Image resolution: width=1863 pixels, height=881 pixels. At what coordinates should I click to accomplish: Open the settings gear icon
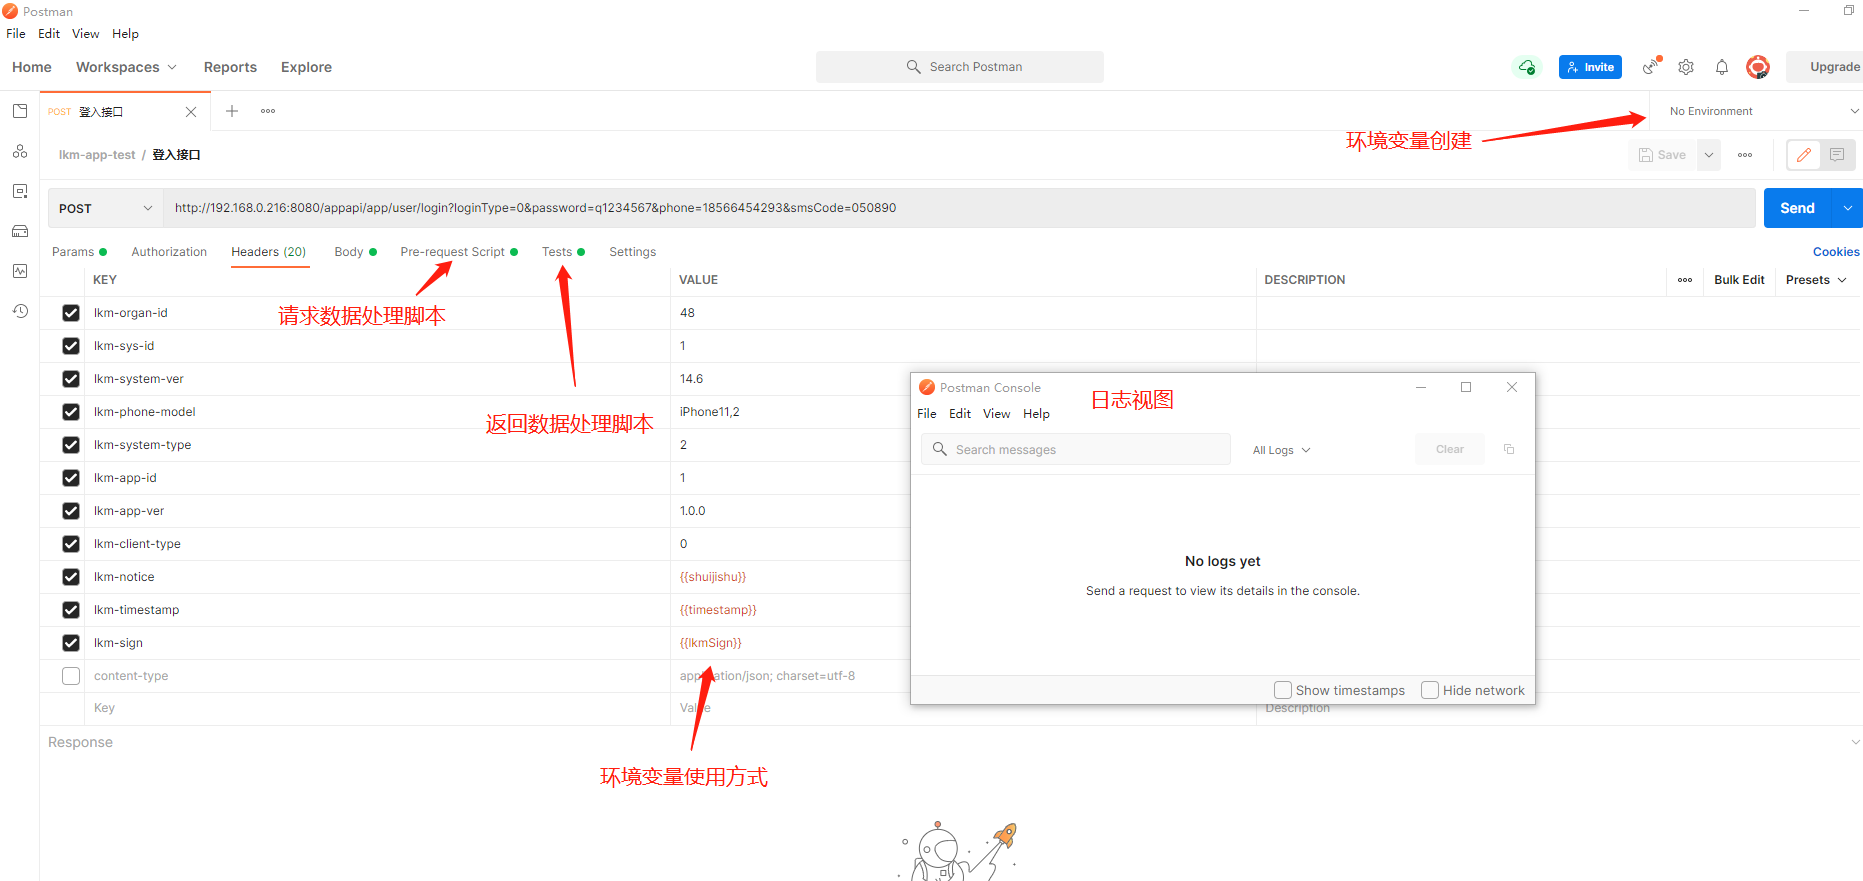click(x=1686, y=67)
